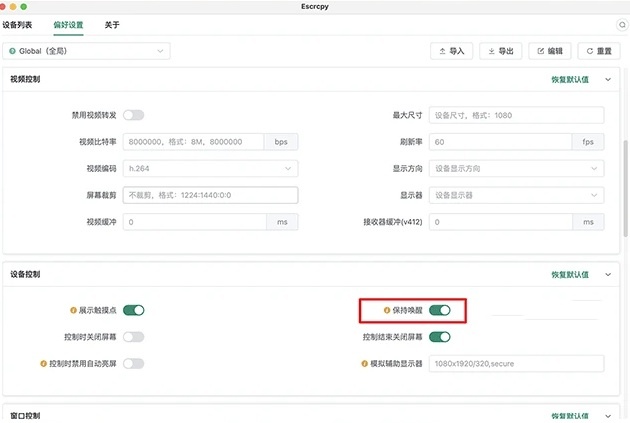The image size is (630, 423).
Task: Click 恢复默认值 in 窗口控制 section
Action: tap(570, 416)
